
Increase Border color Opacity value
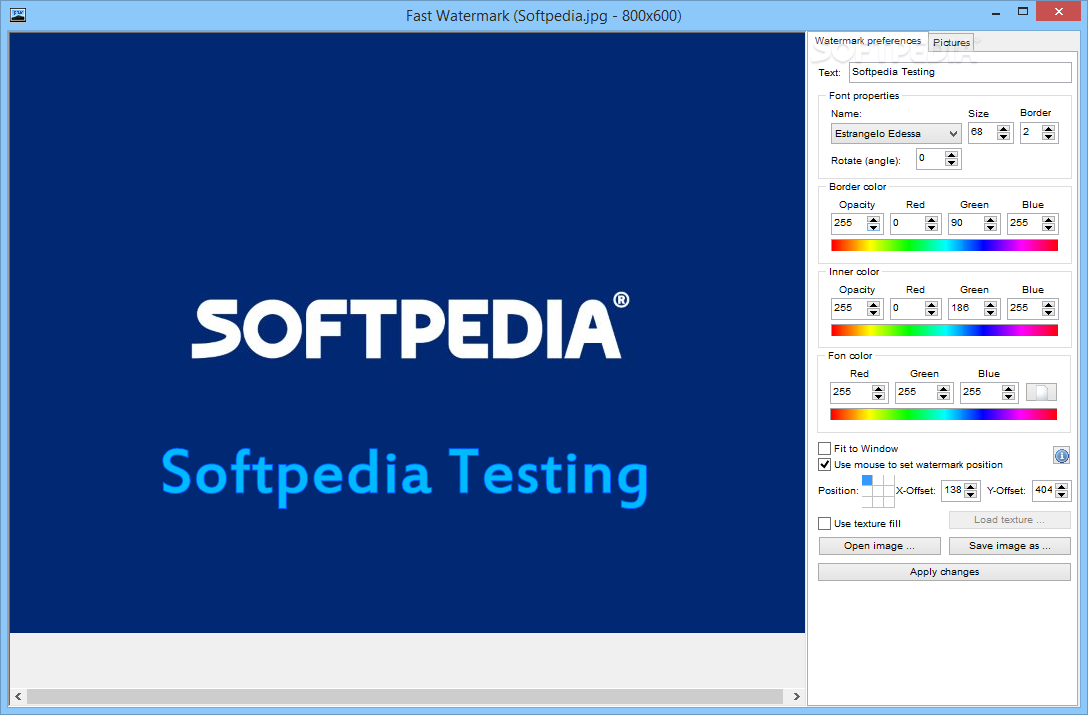(874, 219)
